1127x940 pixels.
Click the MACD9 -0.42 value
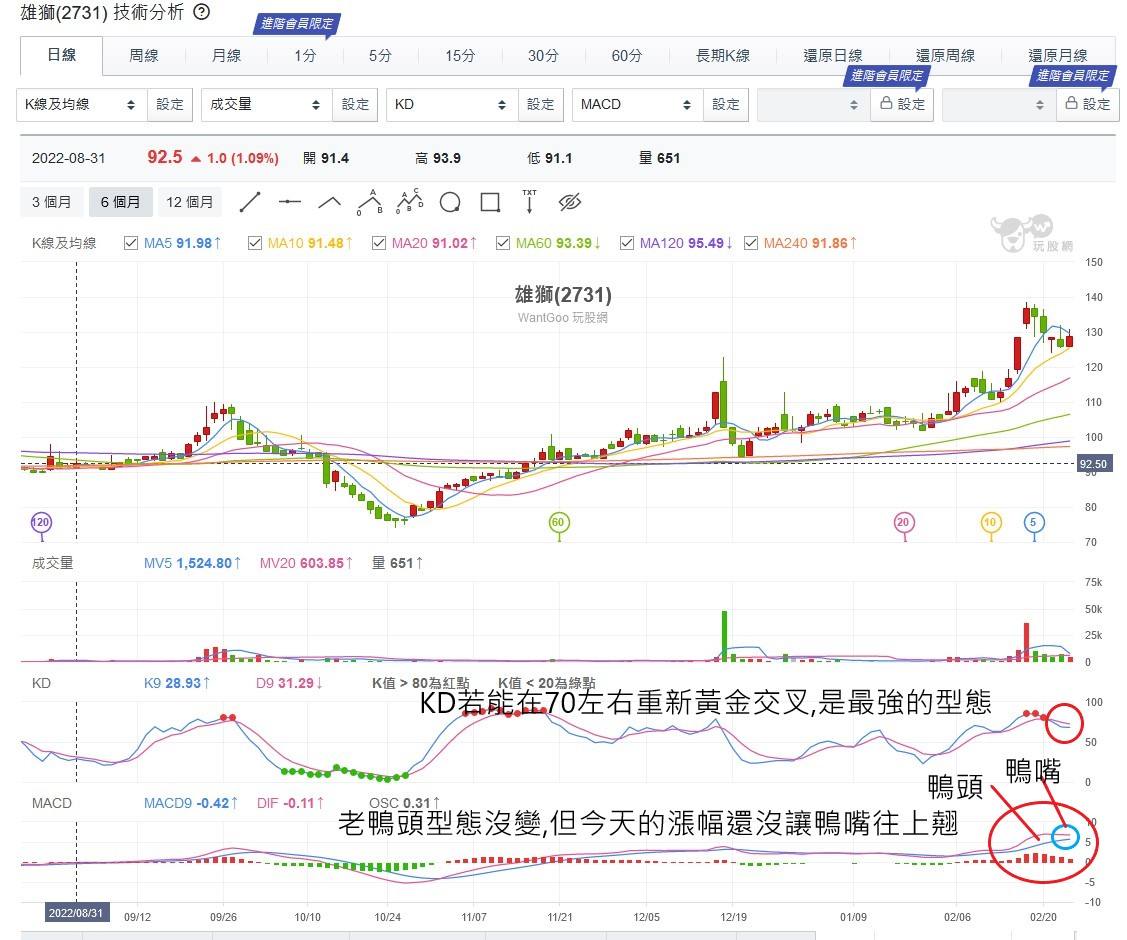click(x=192, y=803)
